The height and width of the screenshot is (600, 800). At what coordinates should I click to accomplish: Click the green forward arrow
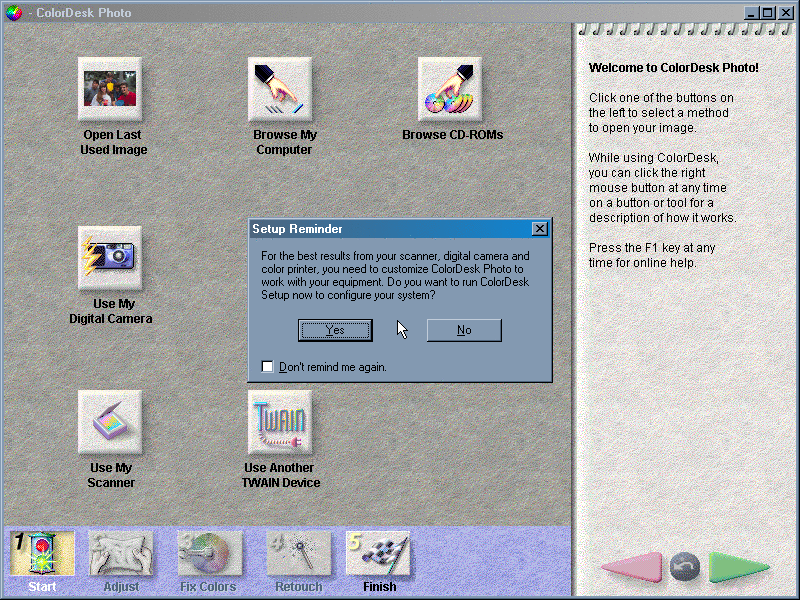click(738, 567)
